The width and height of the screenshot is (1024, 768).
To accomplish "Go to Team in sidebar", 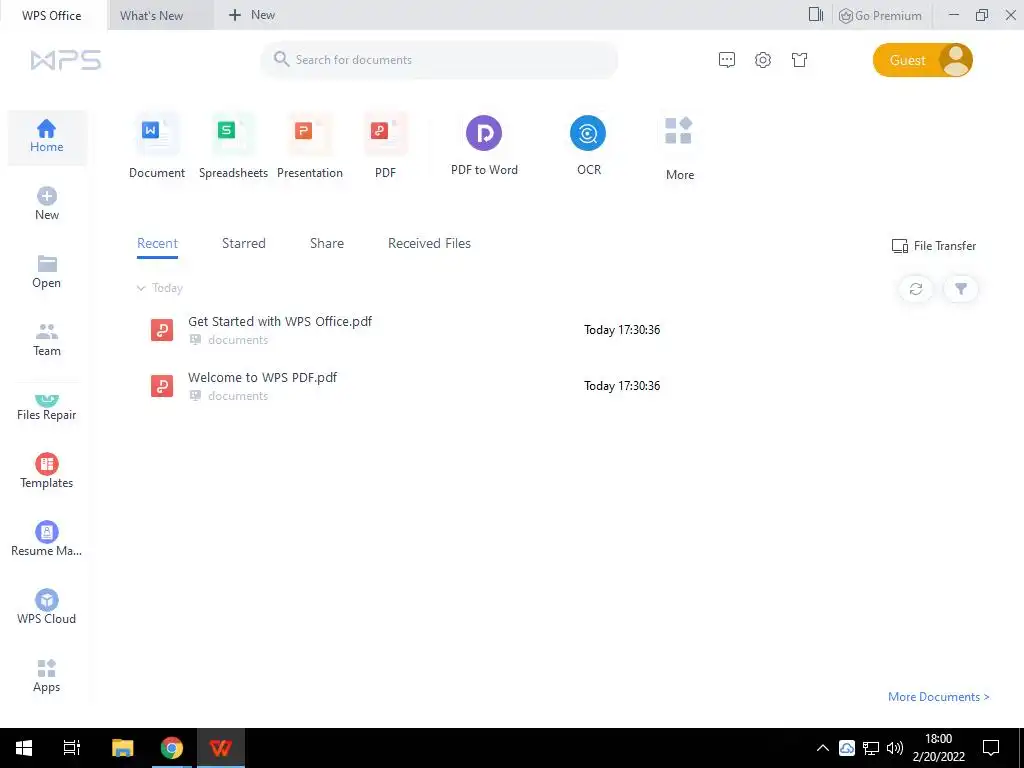I will coord(46,340).
